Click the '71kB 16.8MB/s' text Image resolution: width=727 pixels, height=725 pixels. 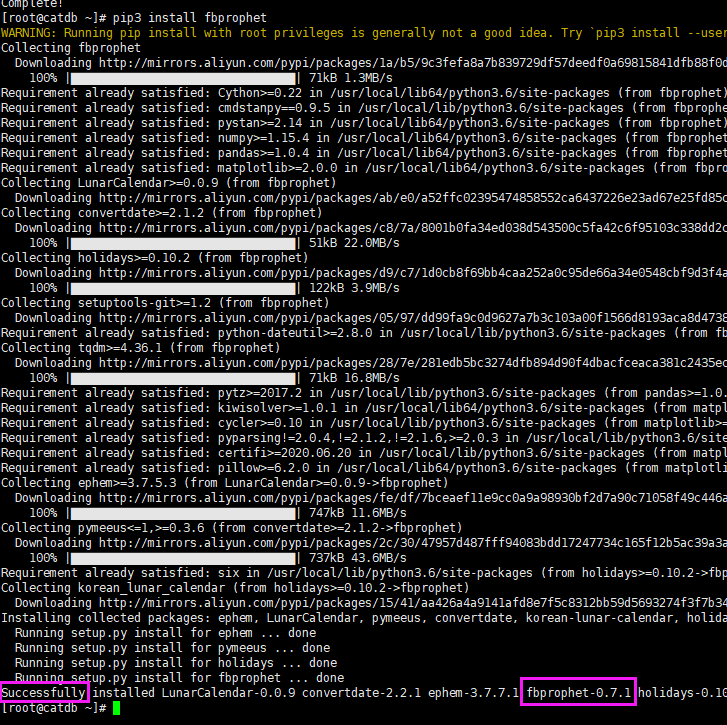[x=354, y=378]
